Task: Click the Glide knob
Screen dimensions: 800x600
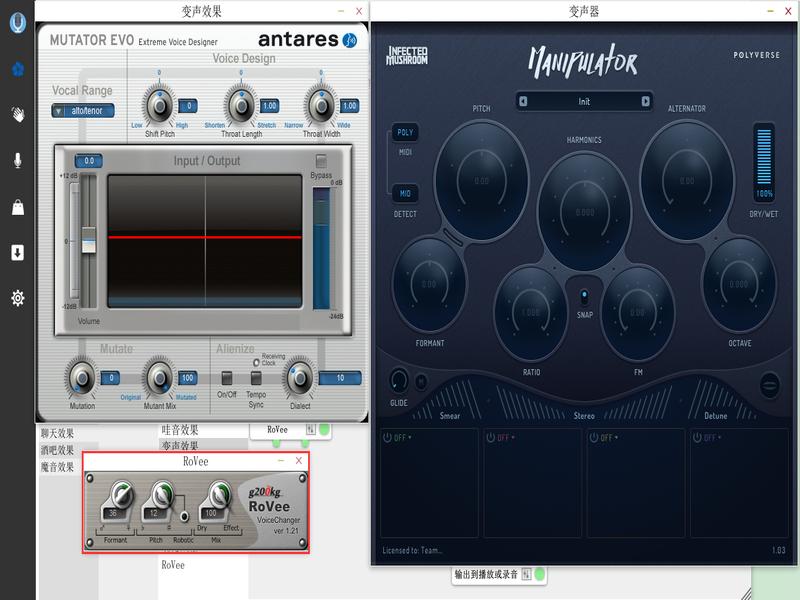Action: click(x=399, y=381)
